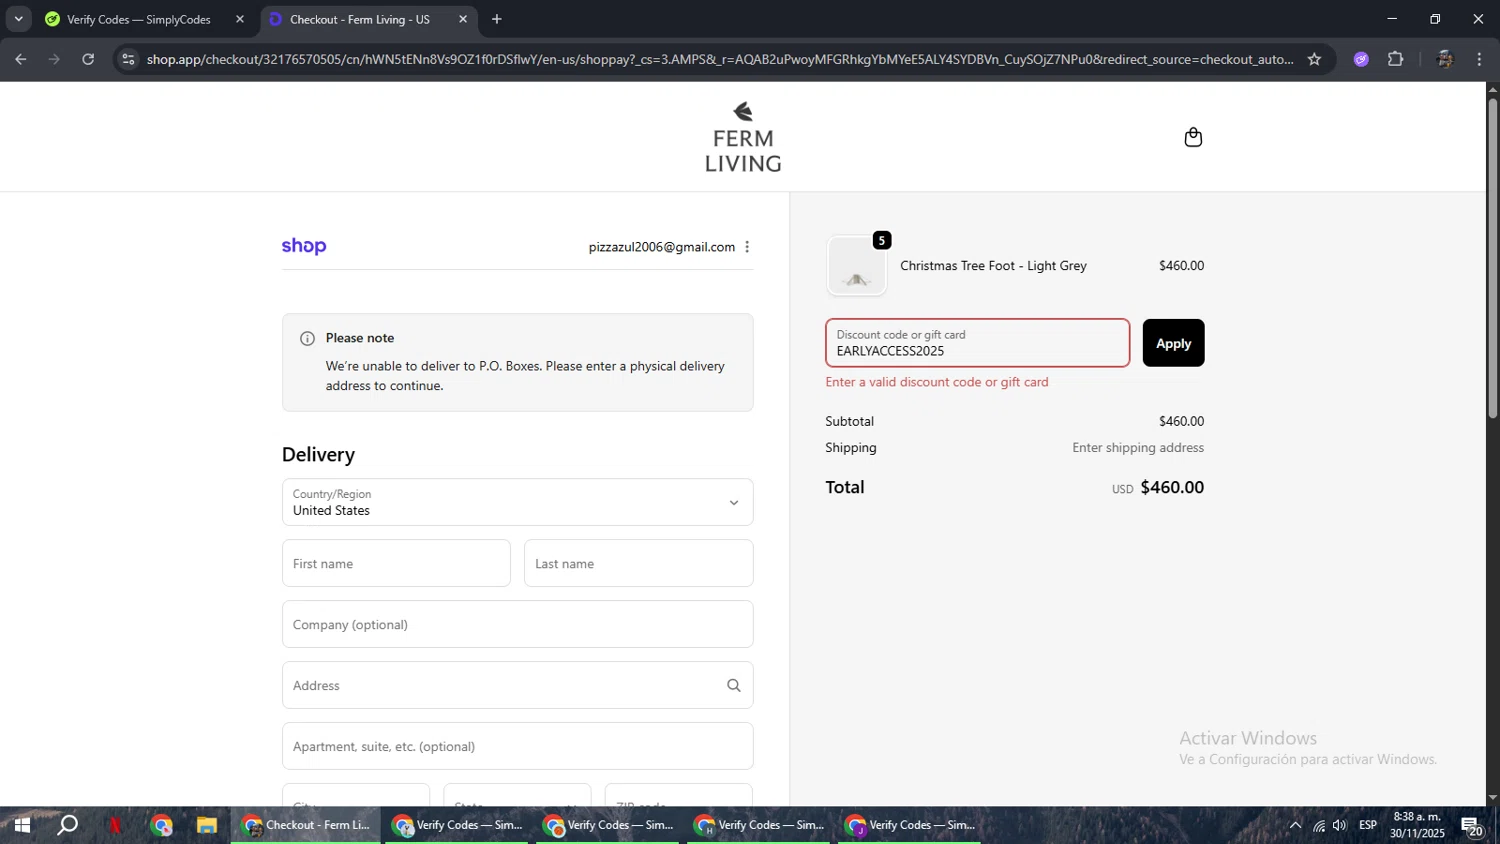Click the red app icon in taskbar

click(x=115, y=825)
